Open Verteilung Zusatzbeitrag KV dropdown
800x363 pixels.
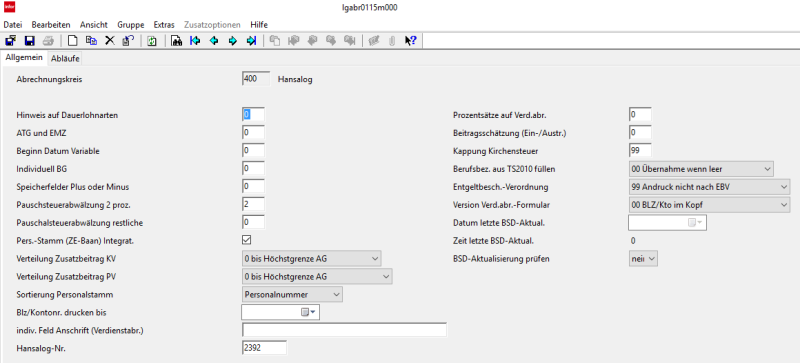pos(311,259)
